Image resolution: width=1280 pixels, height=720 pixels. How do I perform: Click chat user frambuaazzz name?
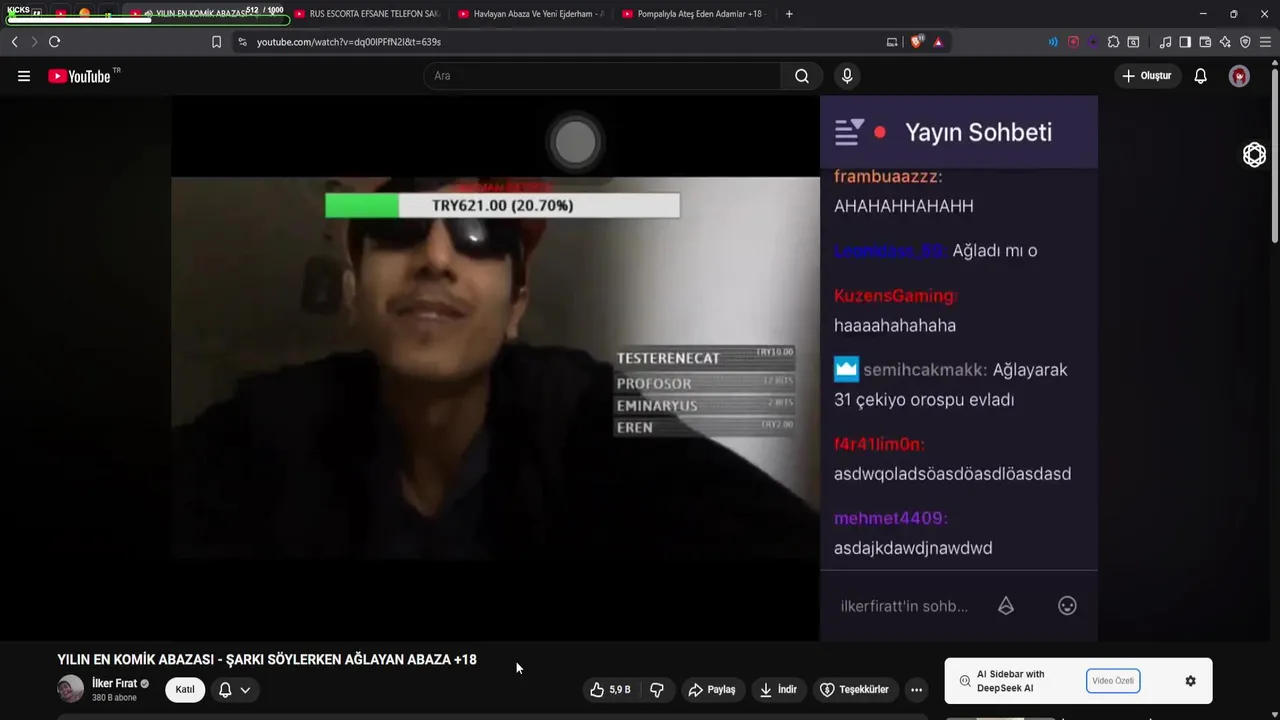click(888, 176)
